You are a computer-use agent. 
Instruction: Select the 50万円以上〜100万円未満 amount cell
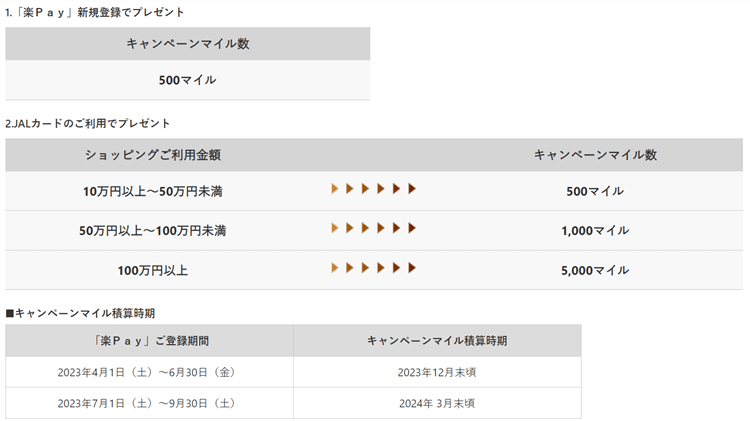click(x=153, y=231)
